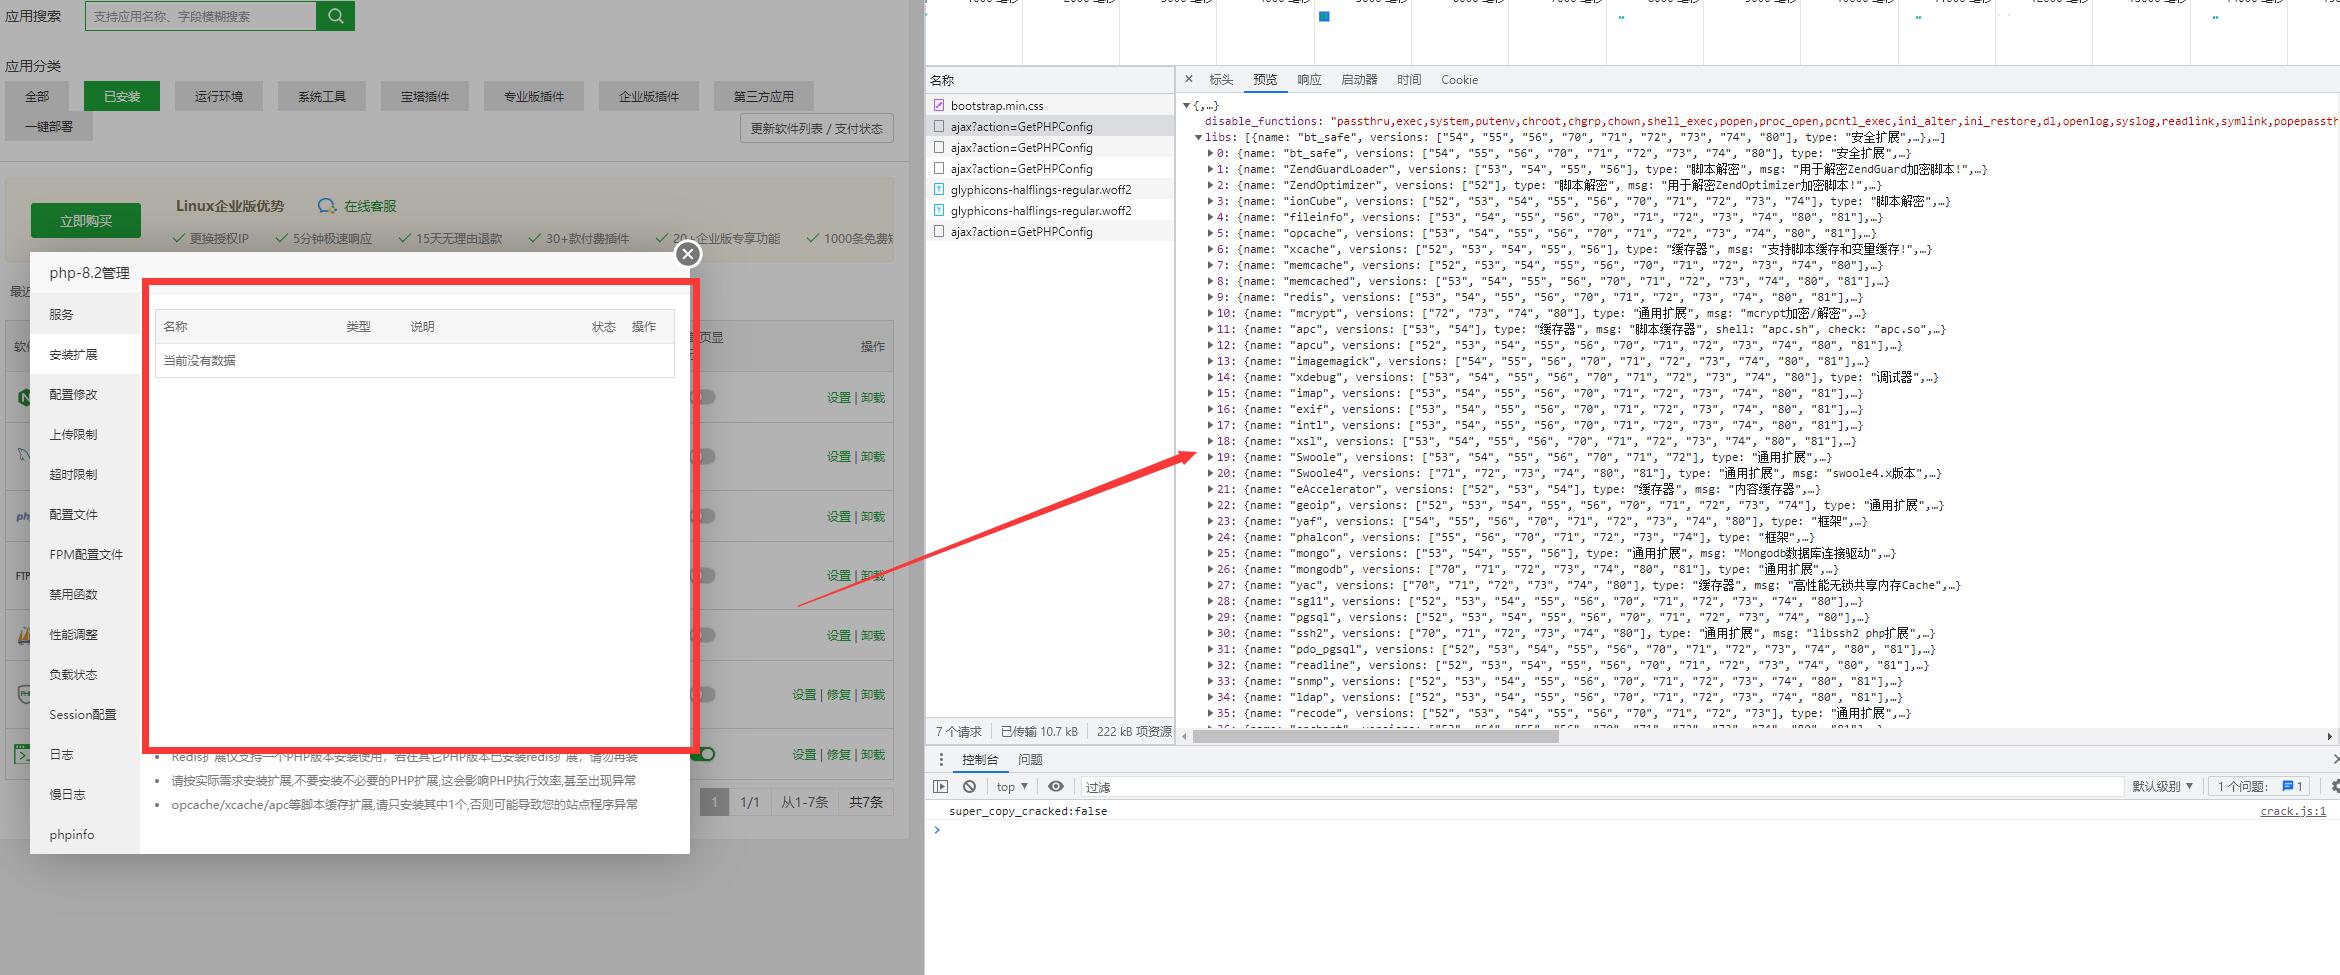Clear the console with the ban icon

[x=969, y=787]
